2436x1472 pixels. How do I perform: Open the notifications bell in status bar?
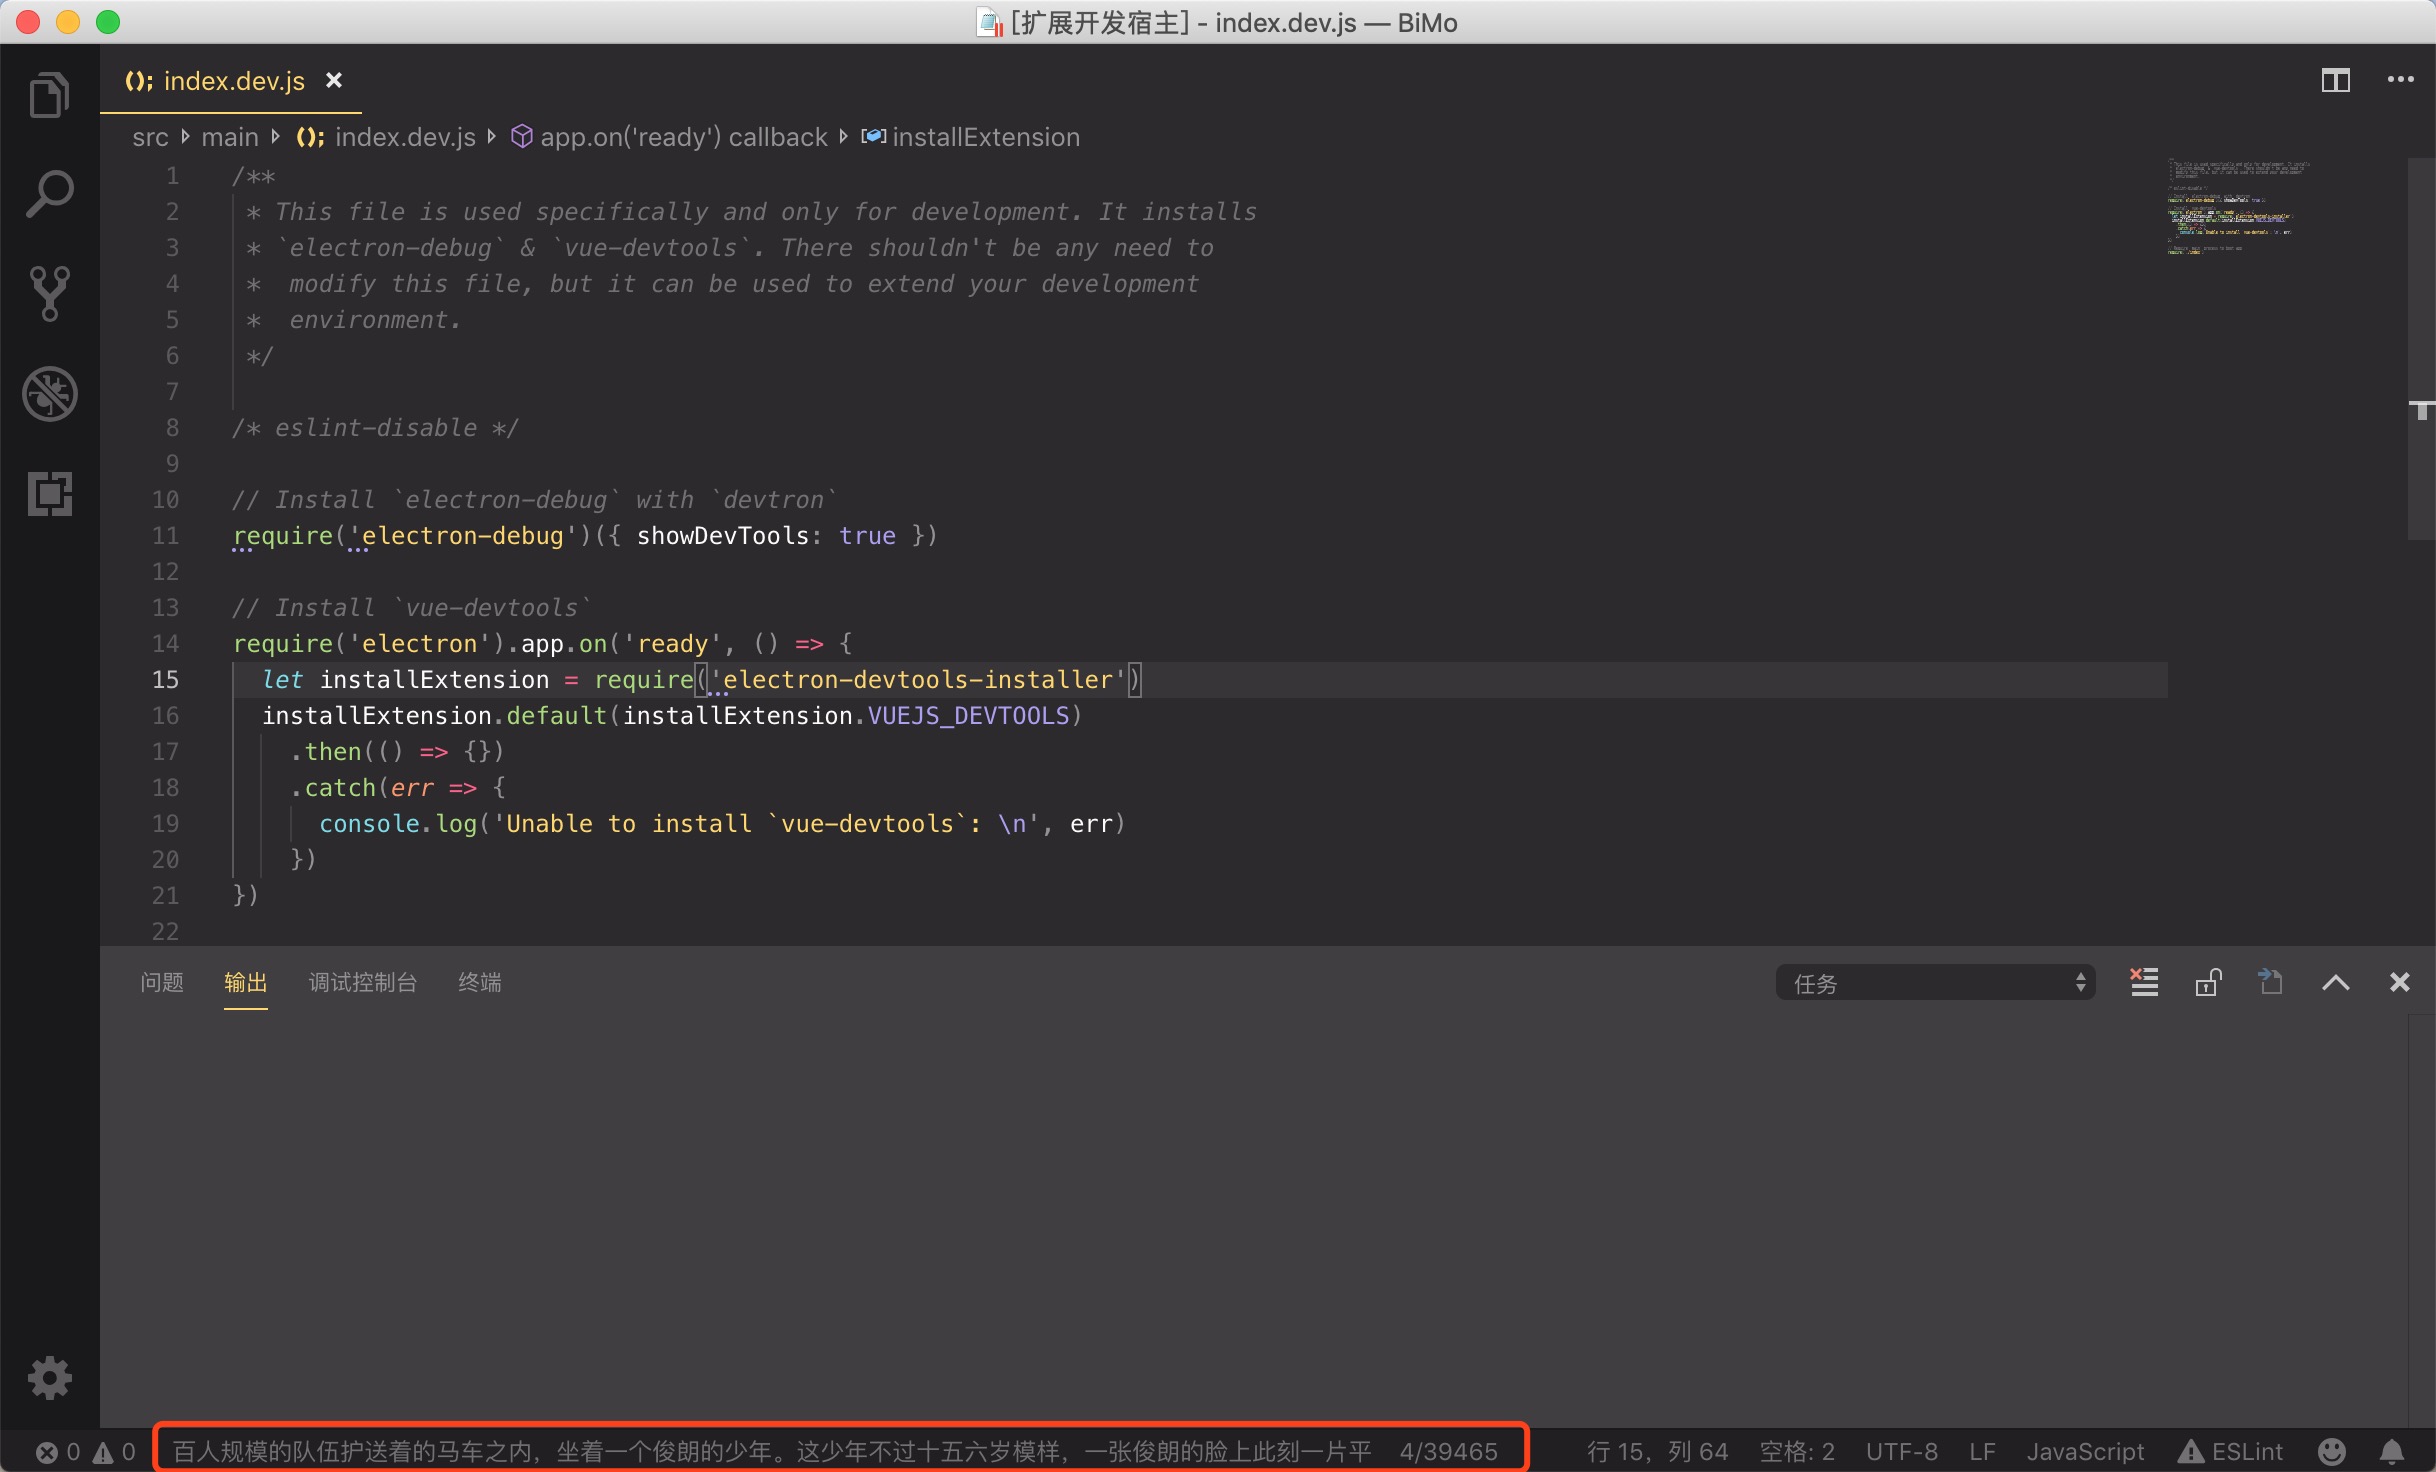(x=2391, y=1451)
